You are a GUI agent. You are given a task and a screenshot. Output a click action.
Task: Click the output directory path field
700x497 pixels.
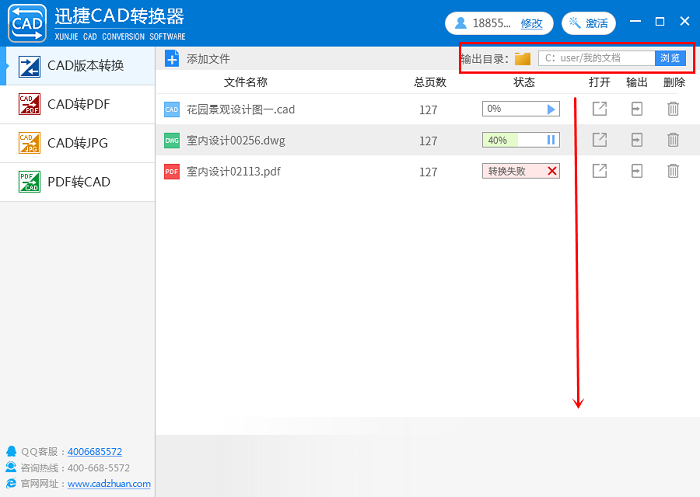596,58
